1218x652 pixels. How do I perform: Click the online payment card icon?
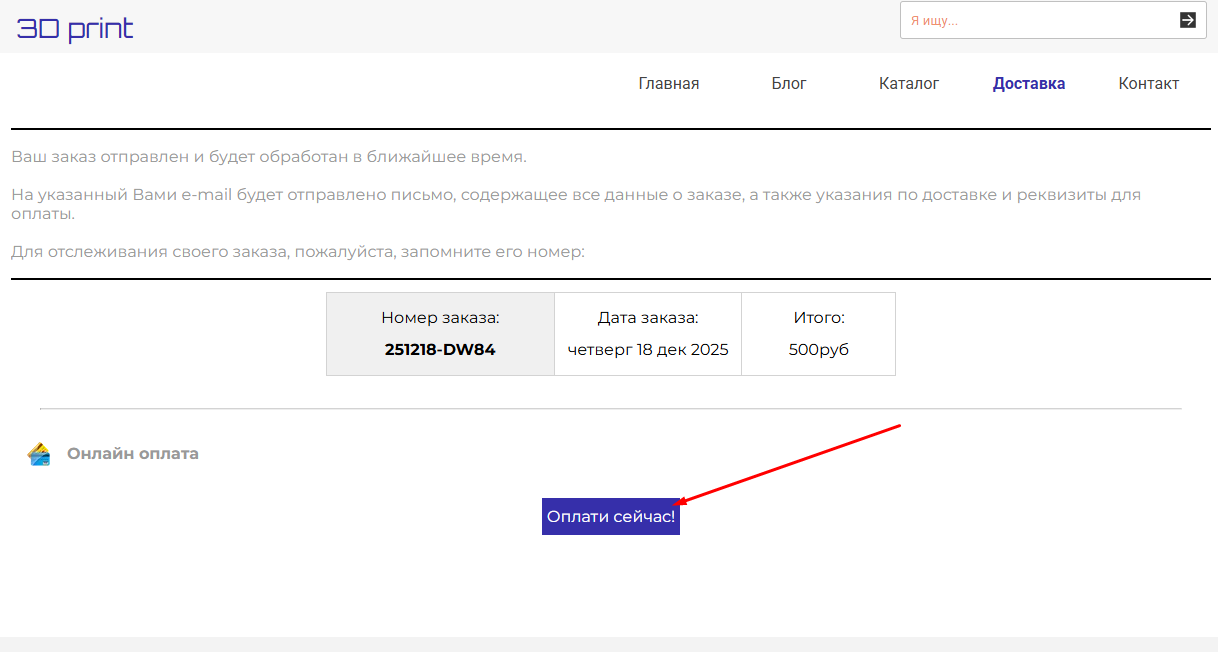point(40,454)
